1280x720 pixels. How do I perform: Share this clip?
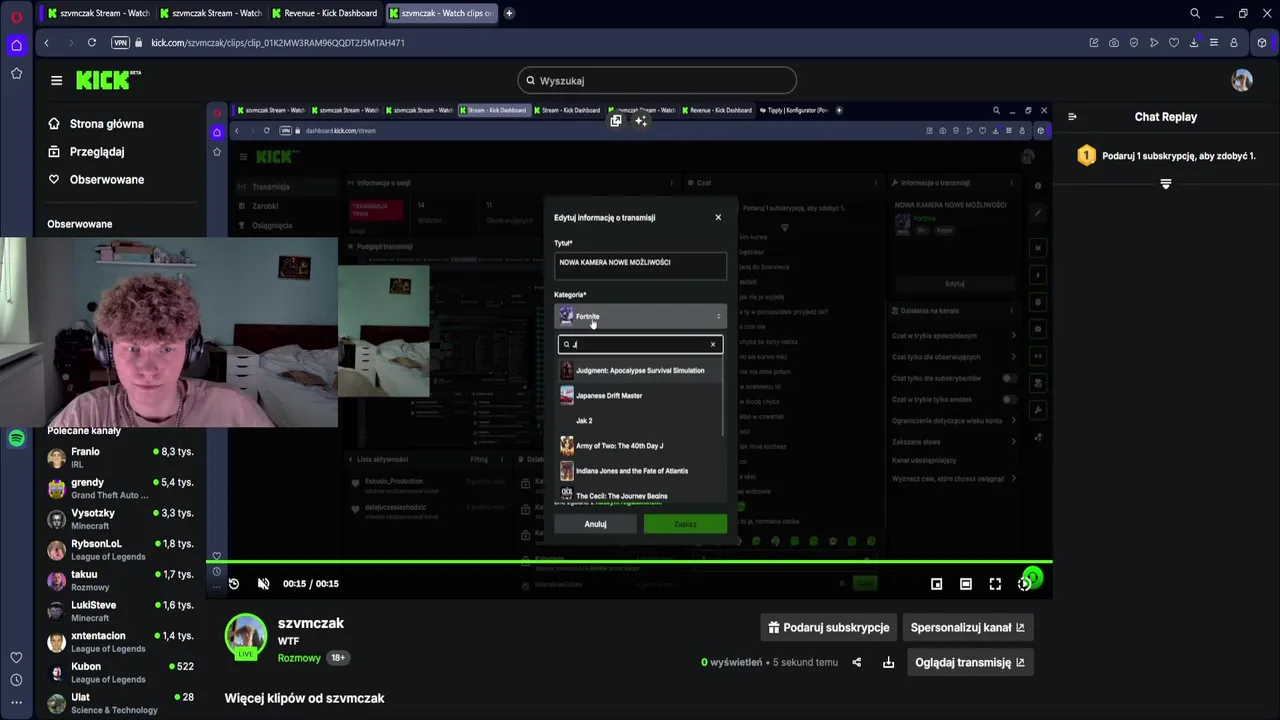[857, 662]
